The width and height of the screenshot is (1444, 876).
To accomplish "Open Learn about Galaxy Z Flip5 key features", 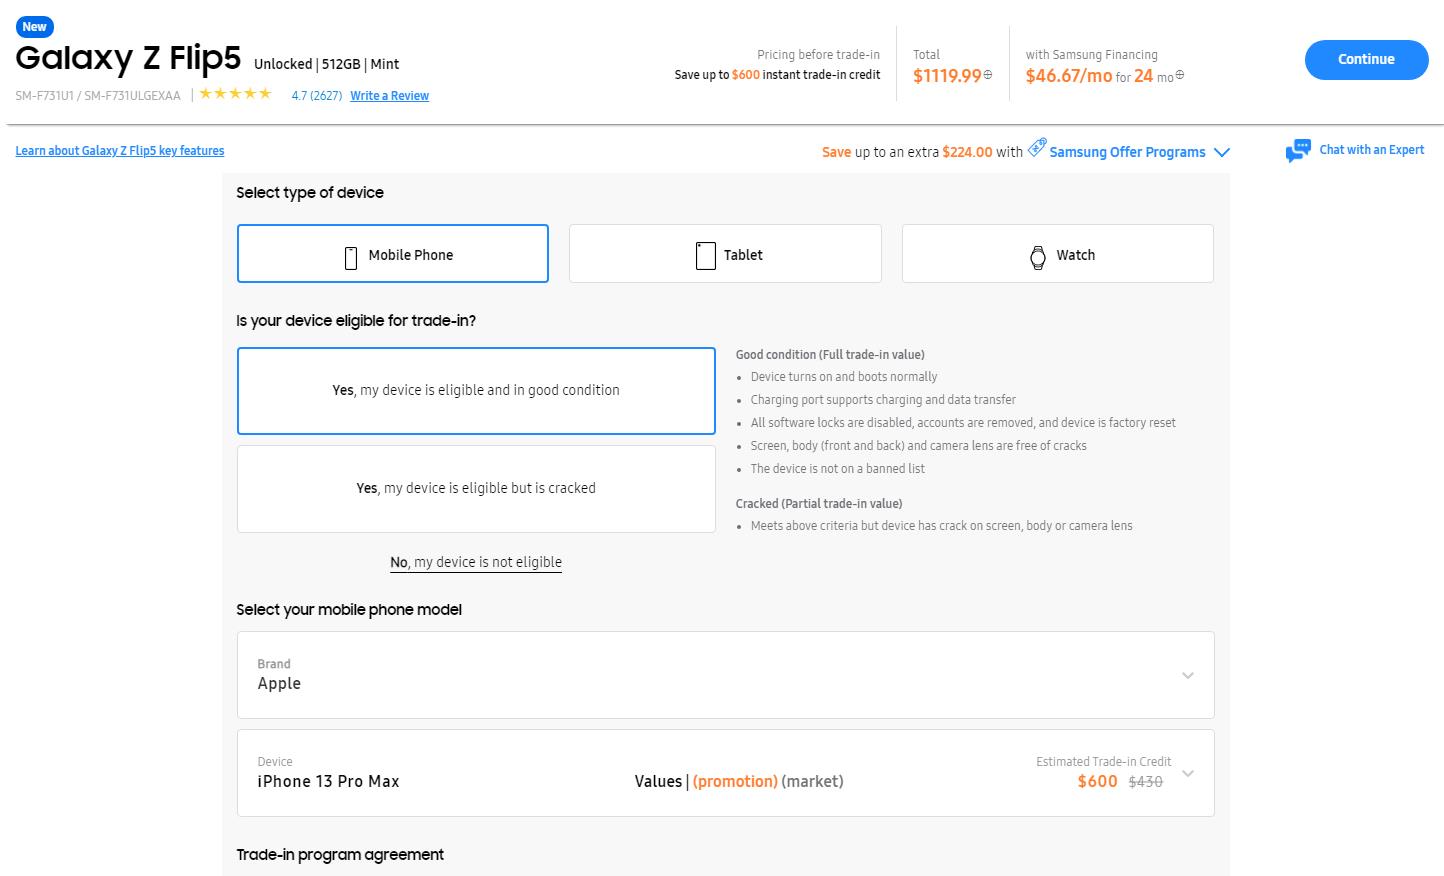I will 120,151.
